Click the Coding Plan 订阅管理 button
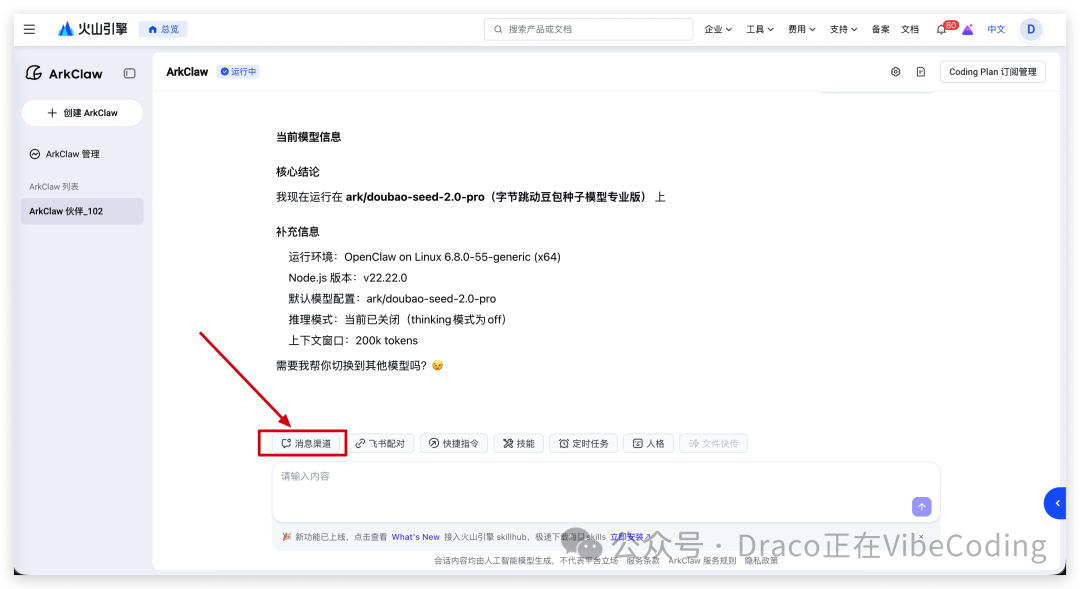Image resolution: width=1080 pixels, height=589 pixels. pyautogui.click(x=992, y=71)
